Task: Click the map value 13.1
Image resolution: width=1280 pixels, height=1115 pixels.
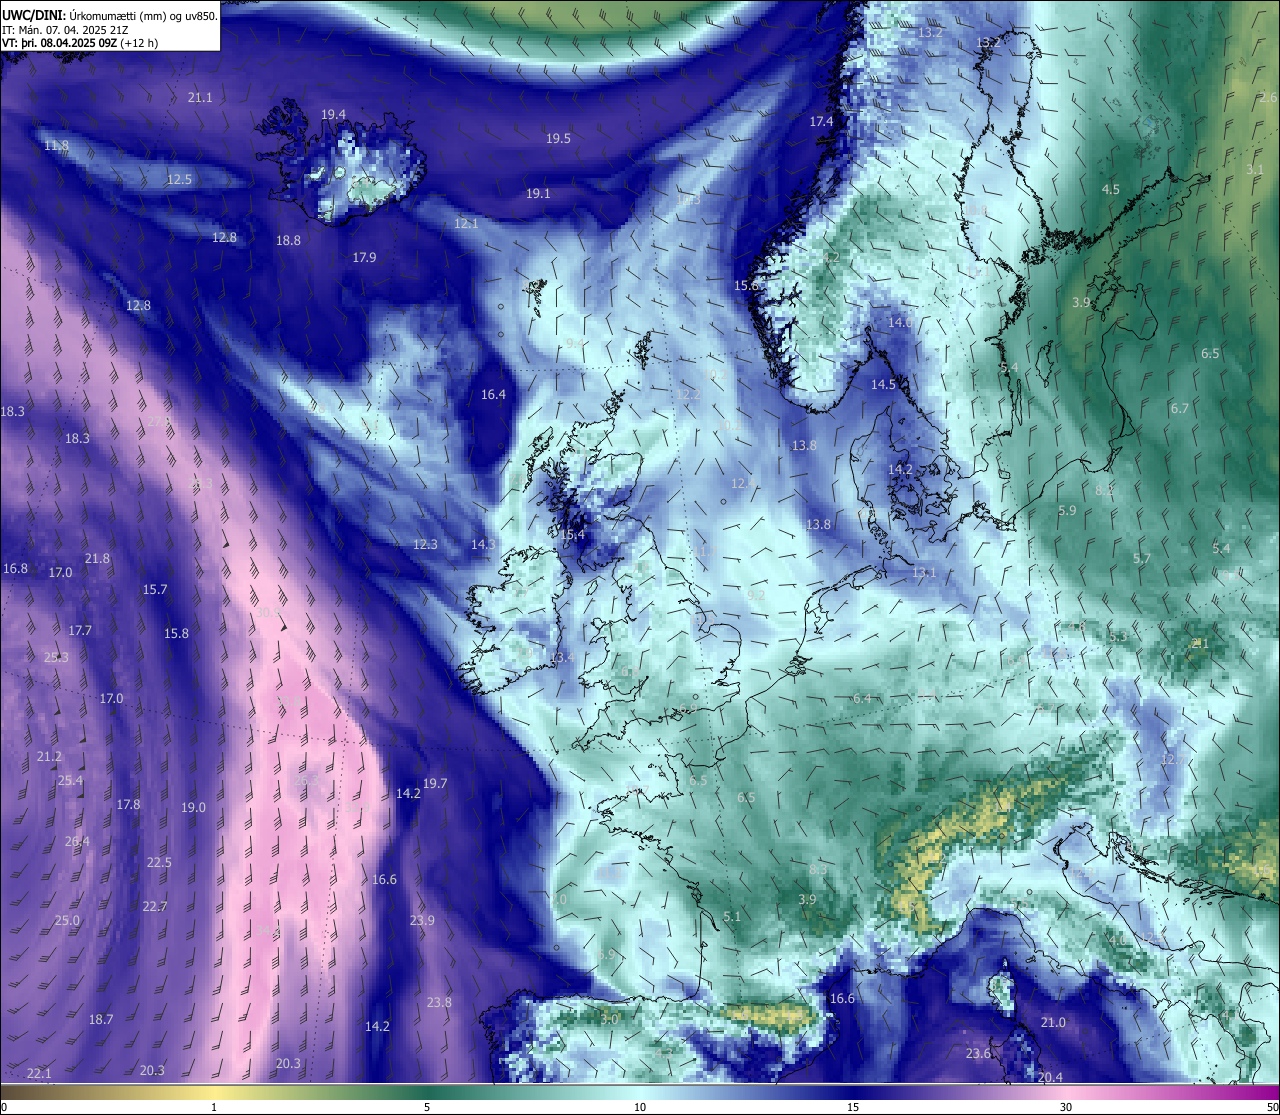Action: tap(924, 573)
